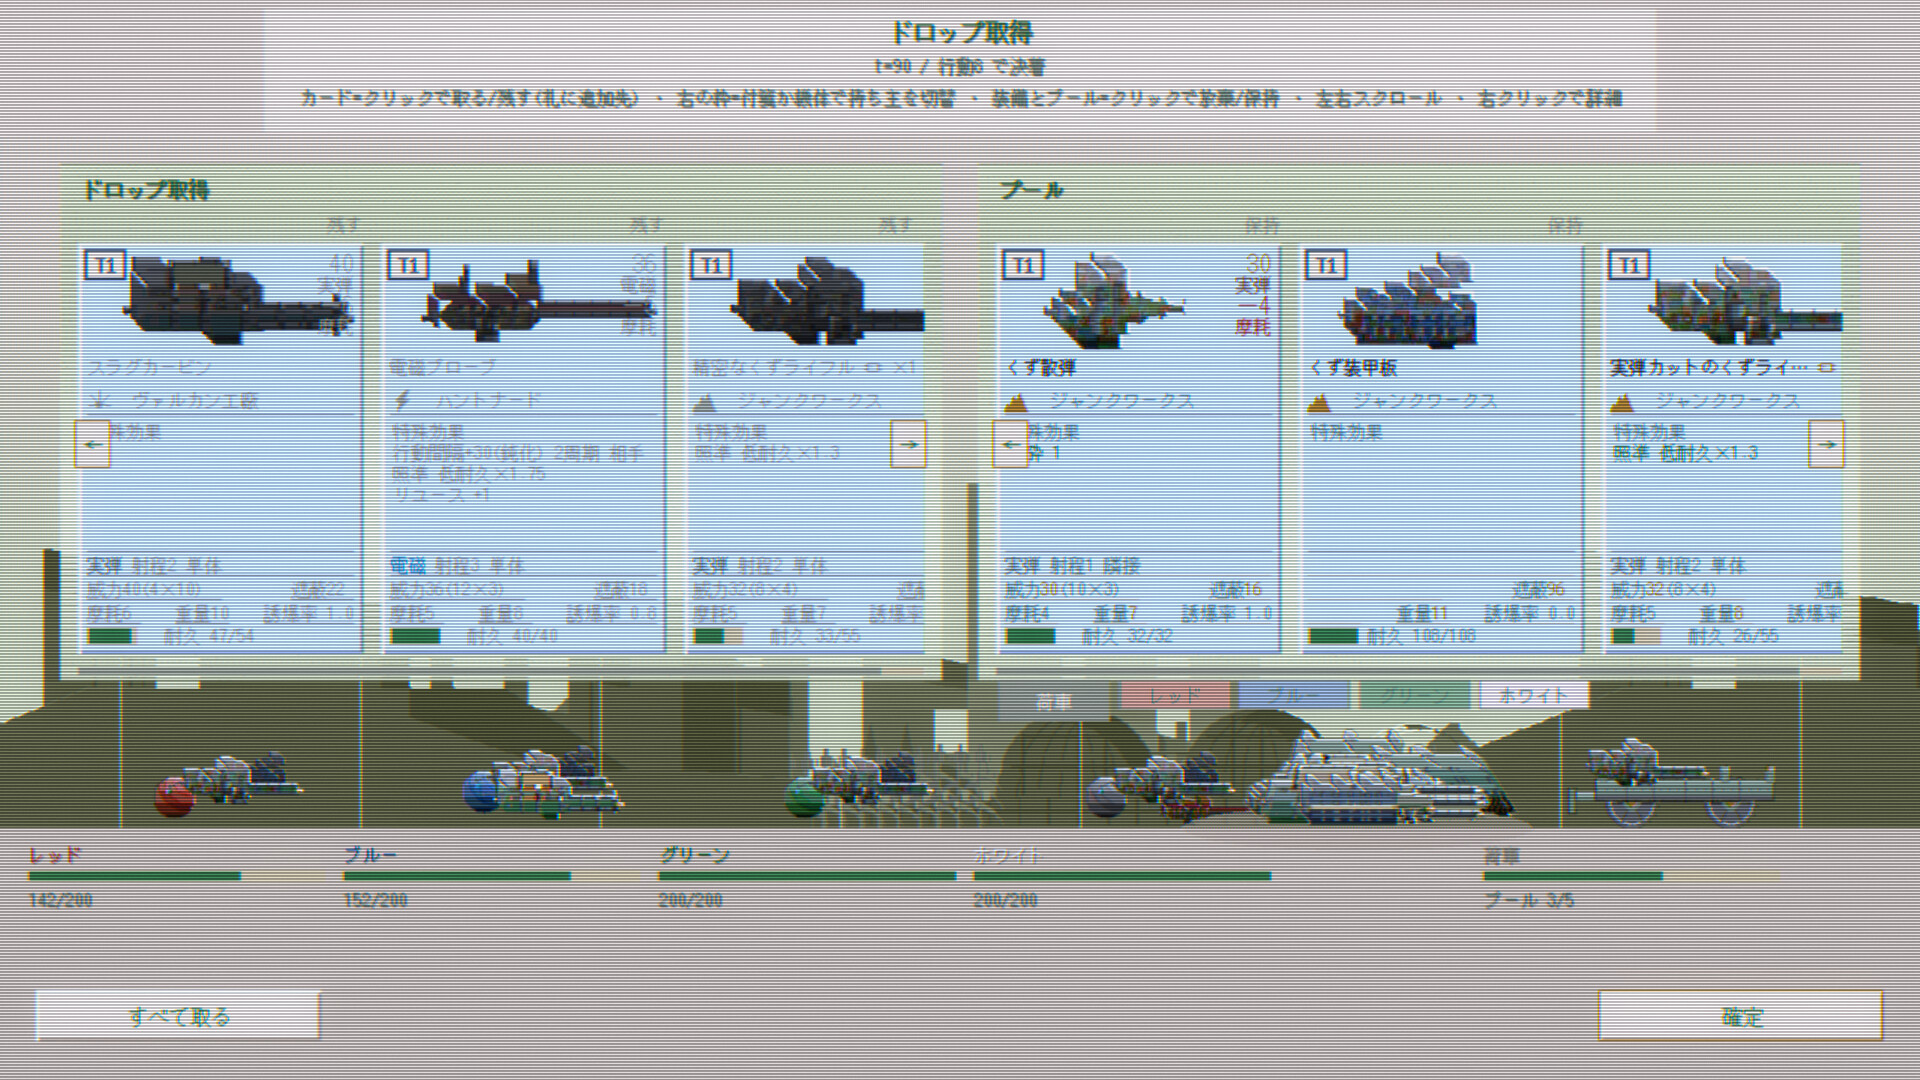The width and height of the screenshot is (1920, 1080).
Task: Confirm with the 確定 button
Action: [x=1741, y=1016]
